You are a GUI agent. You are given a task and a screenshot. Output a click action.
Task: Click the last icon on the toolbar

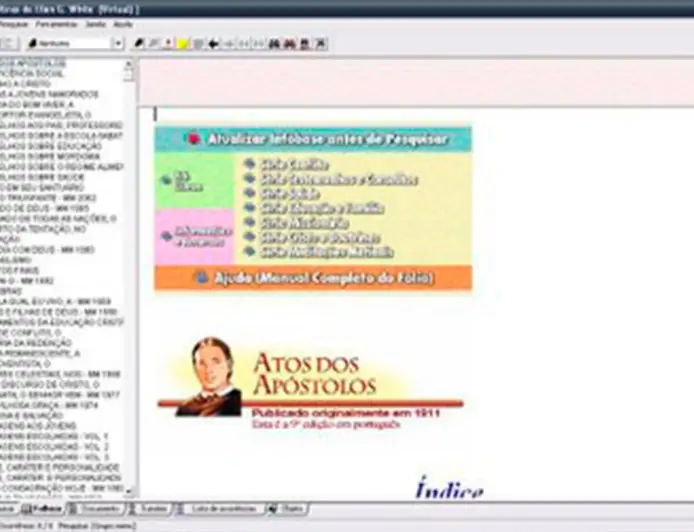click(x=321, y=44)
